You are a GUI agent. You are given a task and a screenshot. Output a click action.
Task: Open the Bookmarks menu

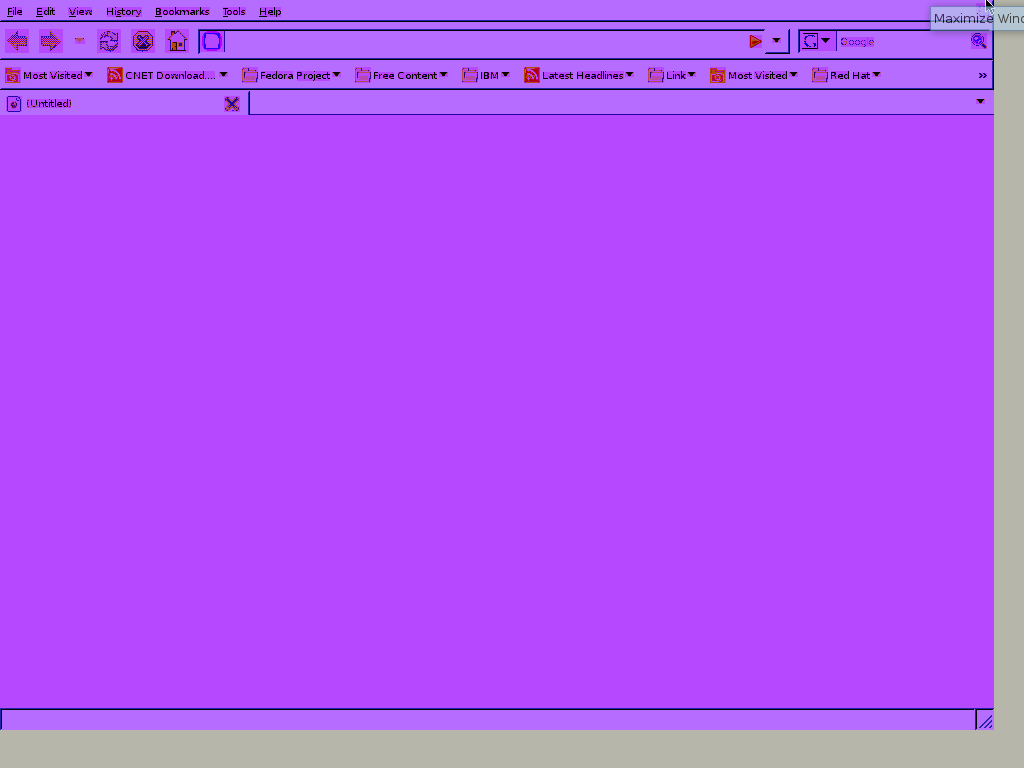coord(182,12)
